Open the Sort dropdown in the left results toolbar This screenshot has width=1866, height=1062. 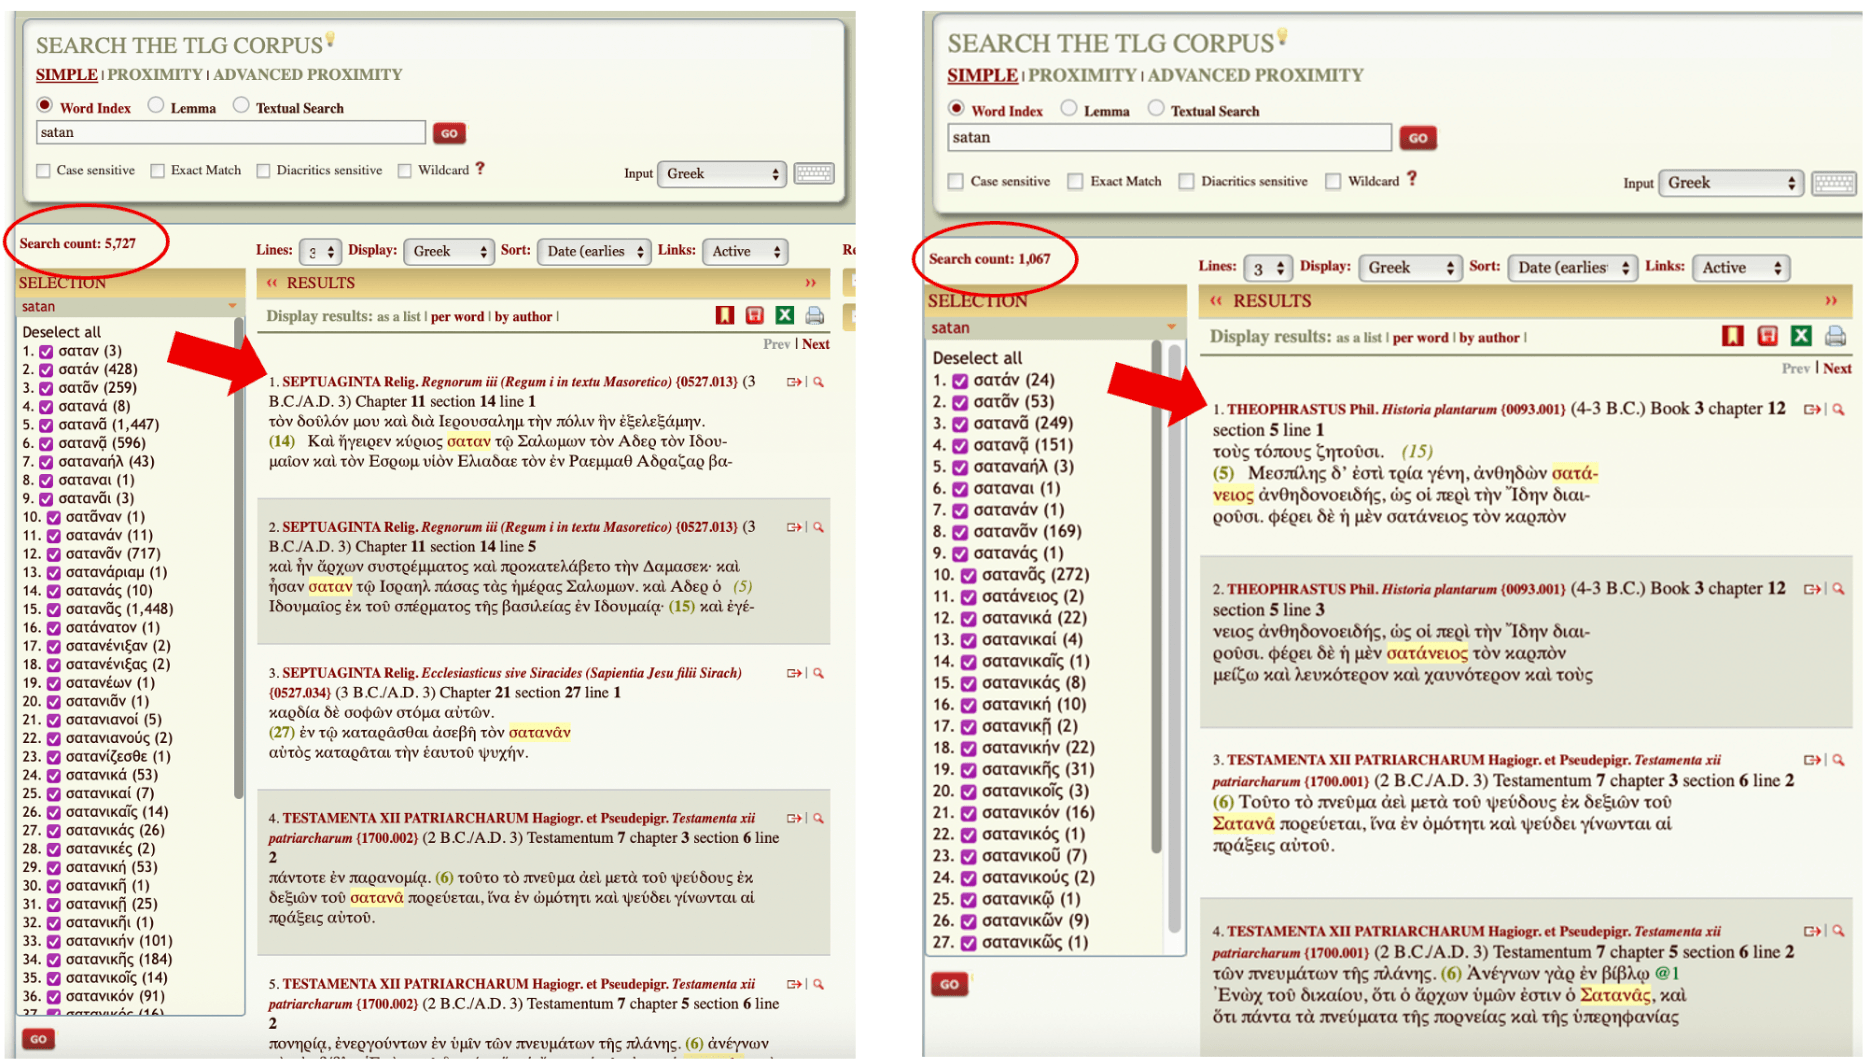(x=594, y=252)
